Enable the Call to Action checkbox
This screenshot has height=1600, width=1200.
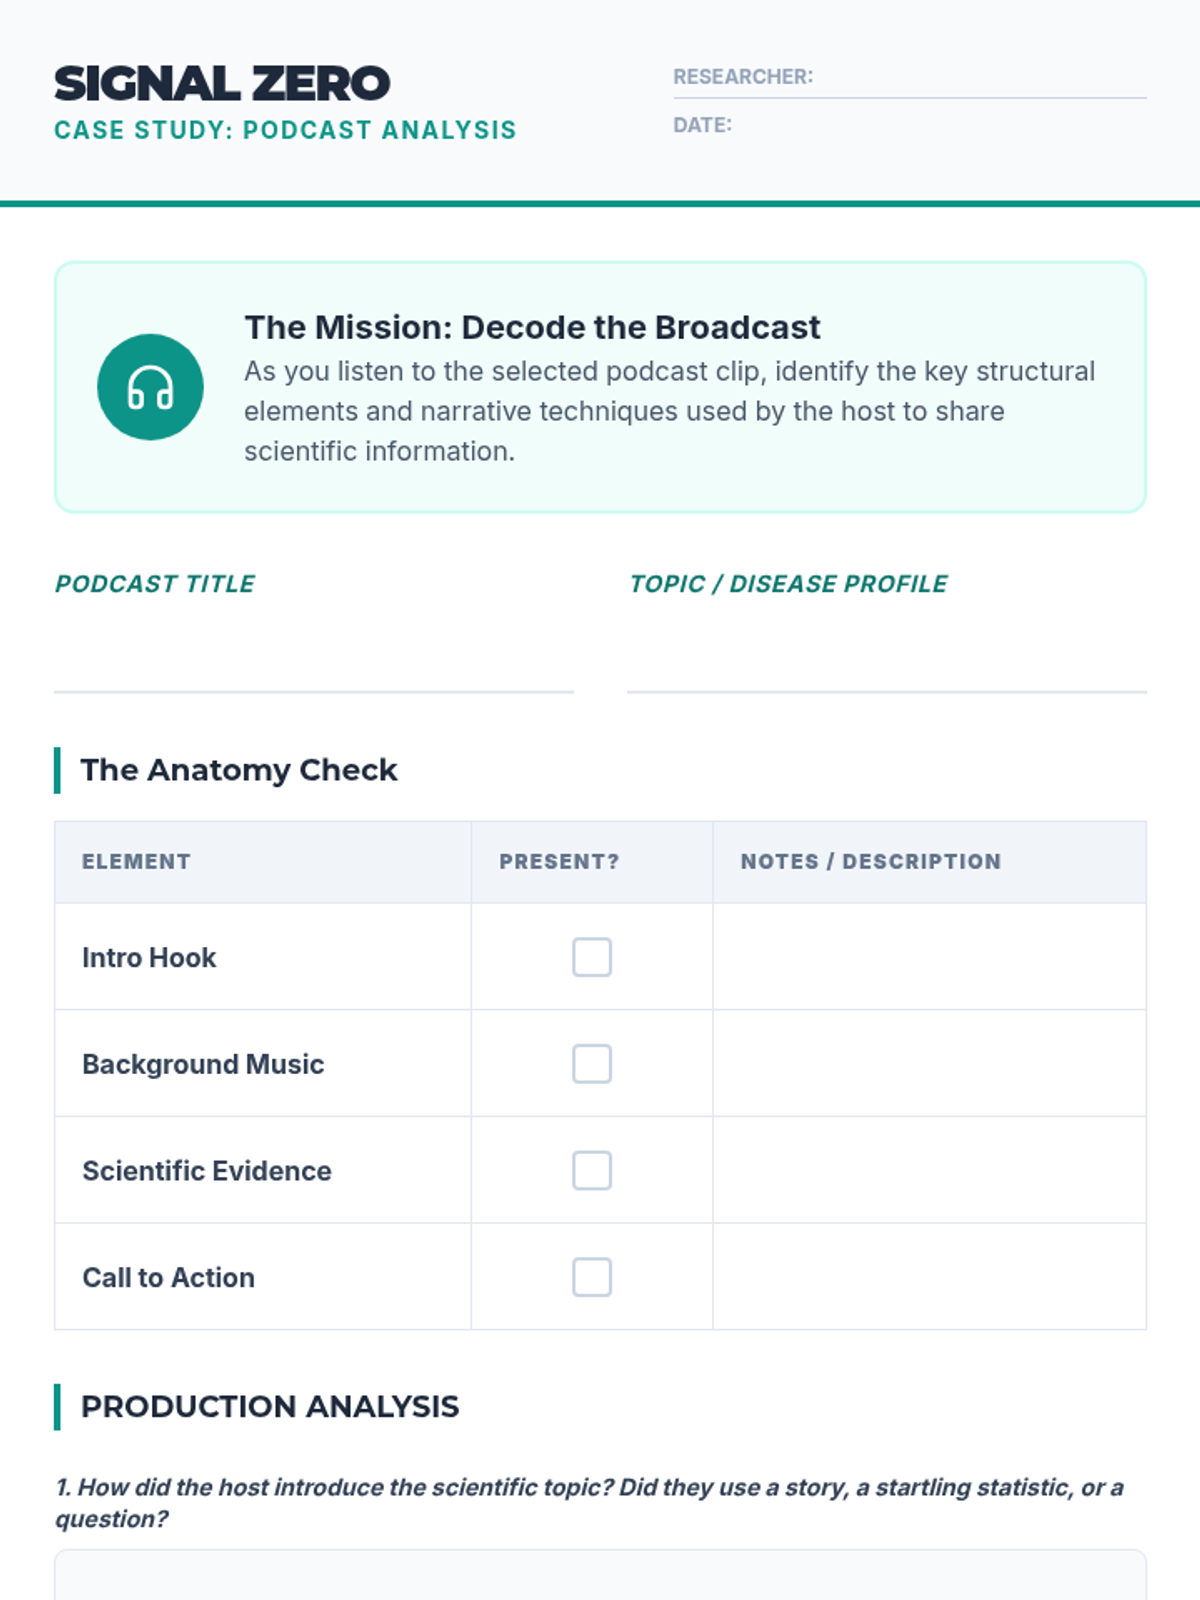click(592, 1277)
